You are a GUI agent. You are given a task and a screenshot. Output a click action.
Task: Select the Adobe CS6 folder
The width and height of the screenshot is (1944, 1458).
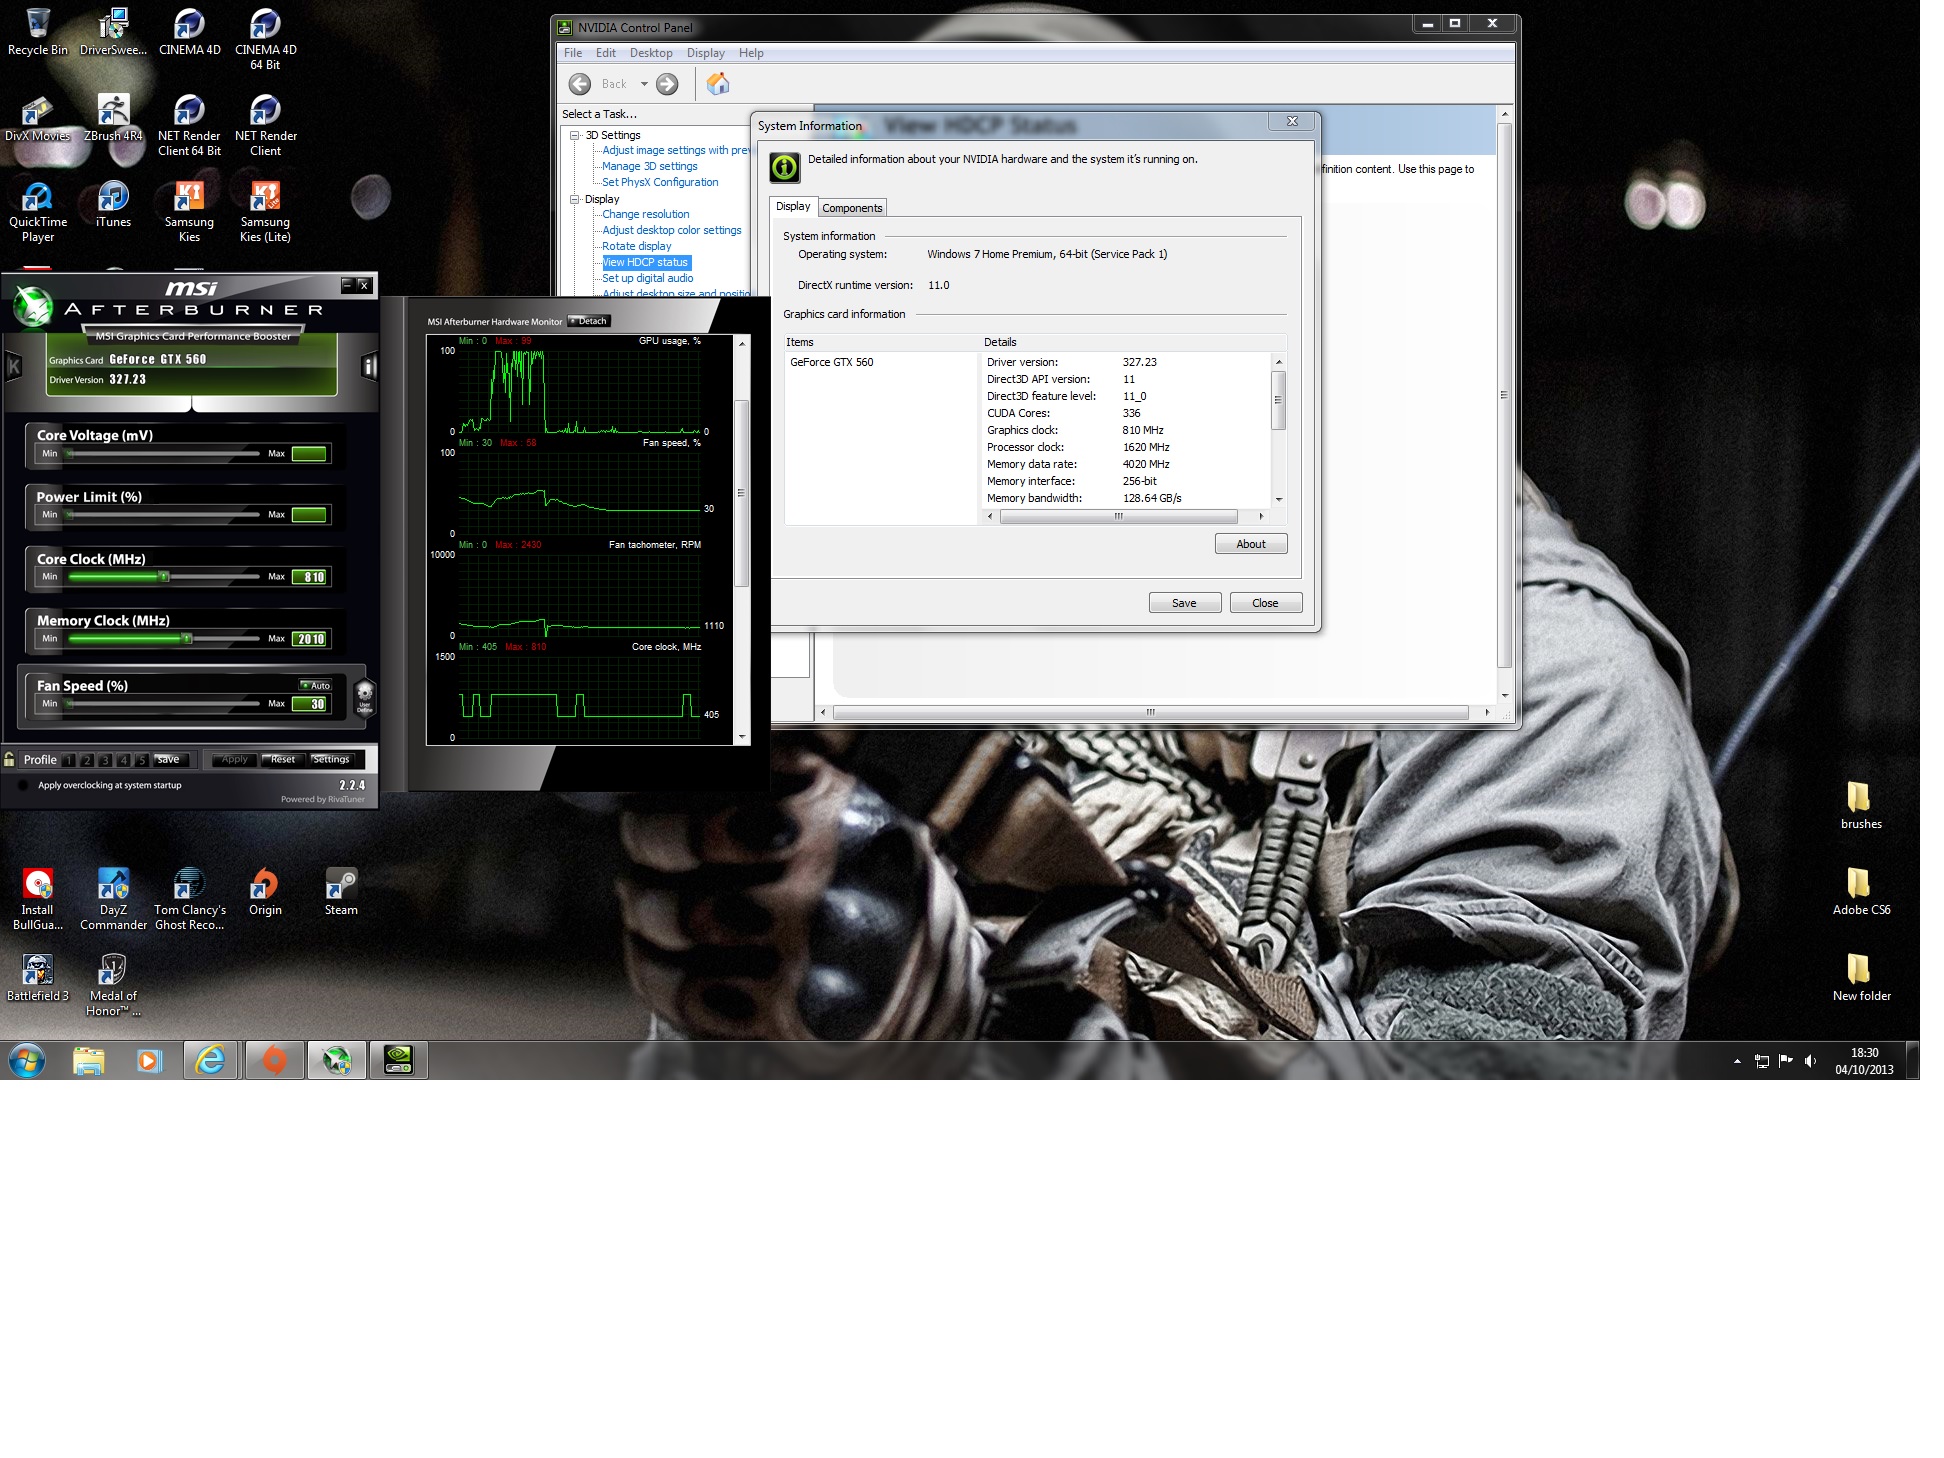pyautogui.click(x=1860, y=891)
